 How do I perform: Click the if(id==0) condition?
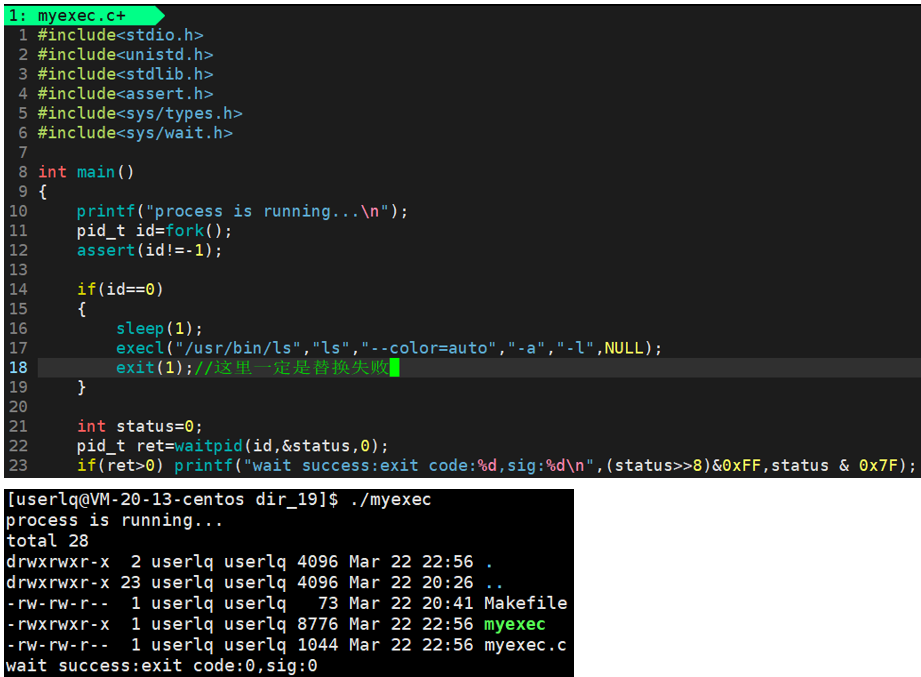[x=120, y=289]
